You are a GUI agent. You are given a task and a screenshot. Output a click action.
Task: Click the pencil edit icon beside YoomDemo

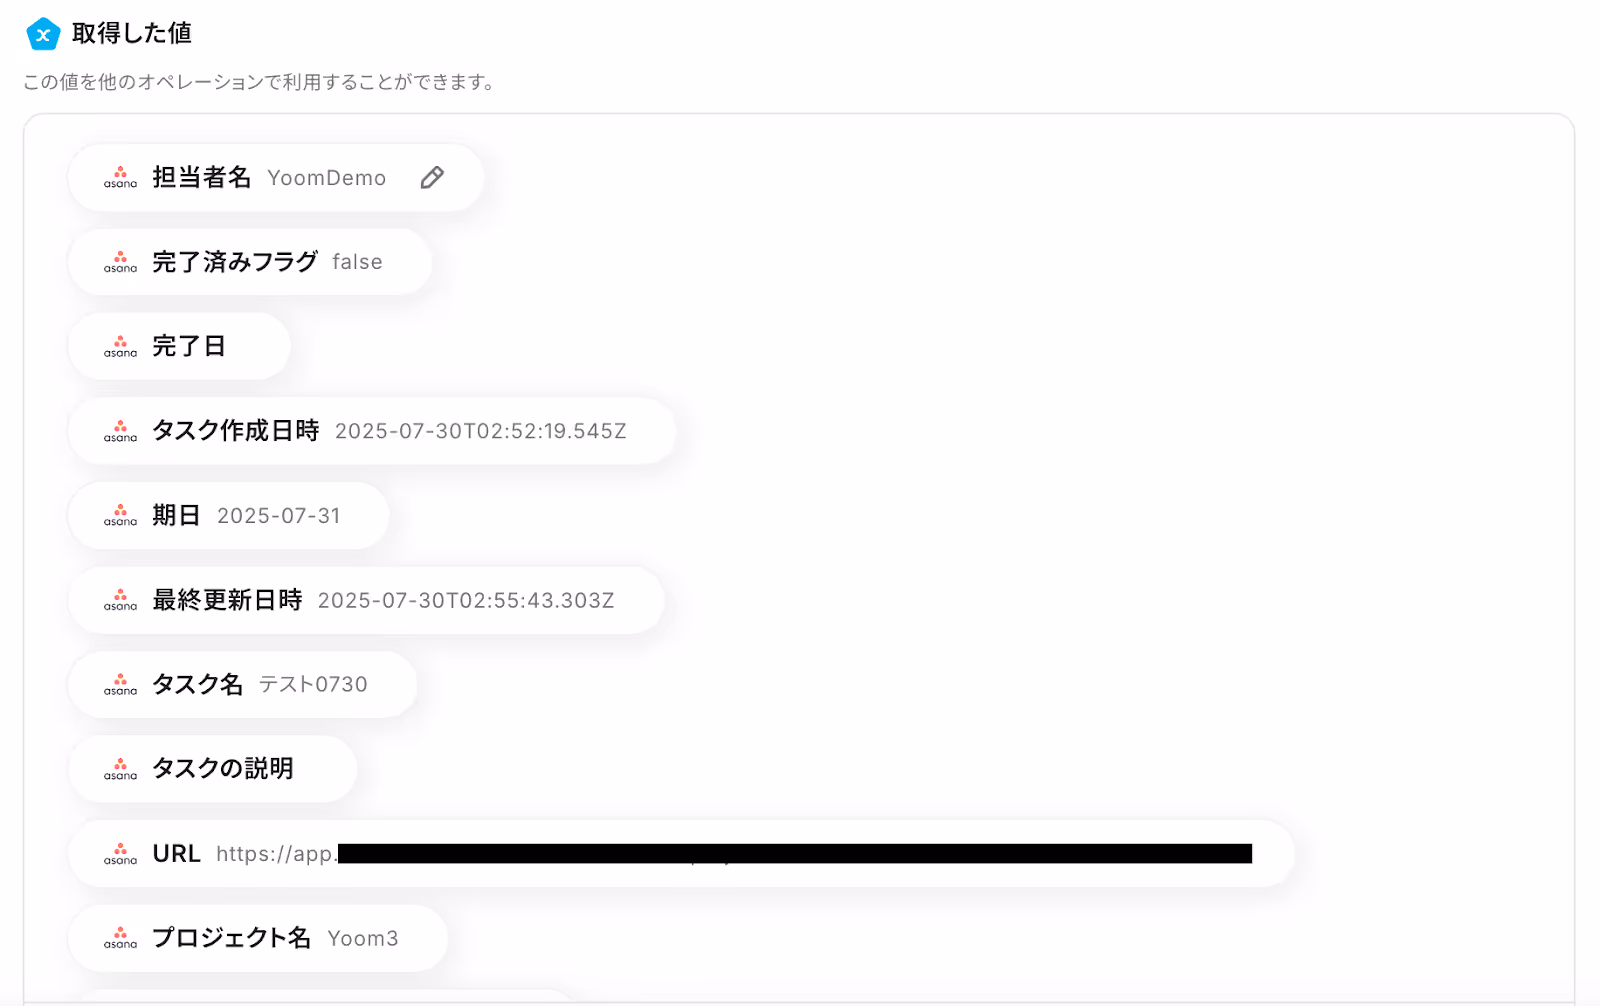point(432,178)
